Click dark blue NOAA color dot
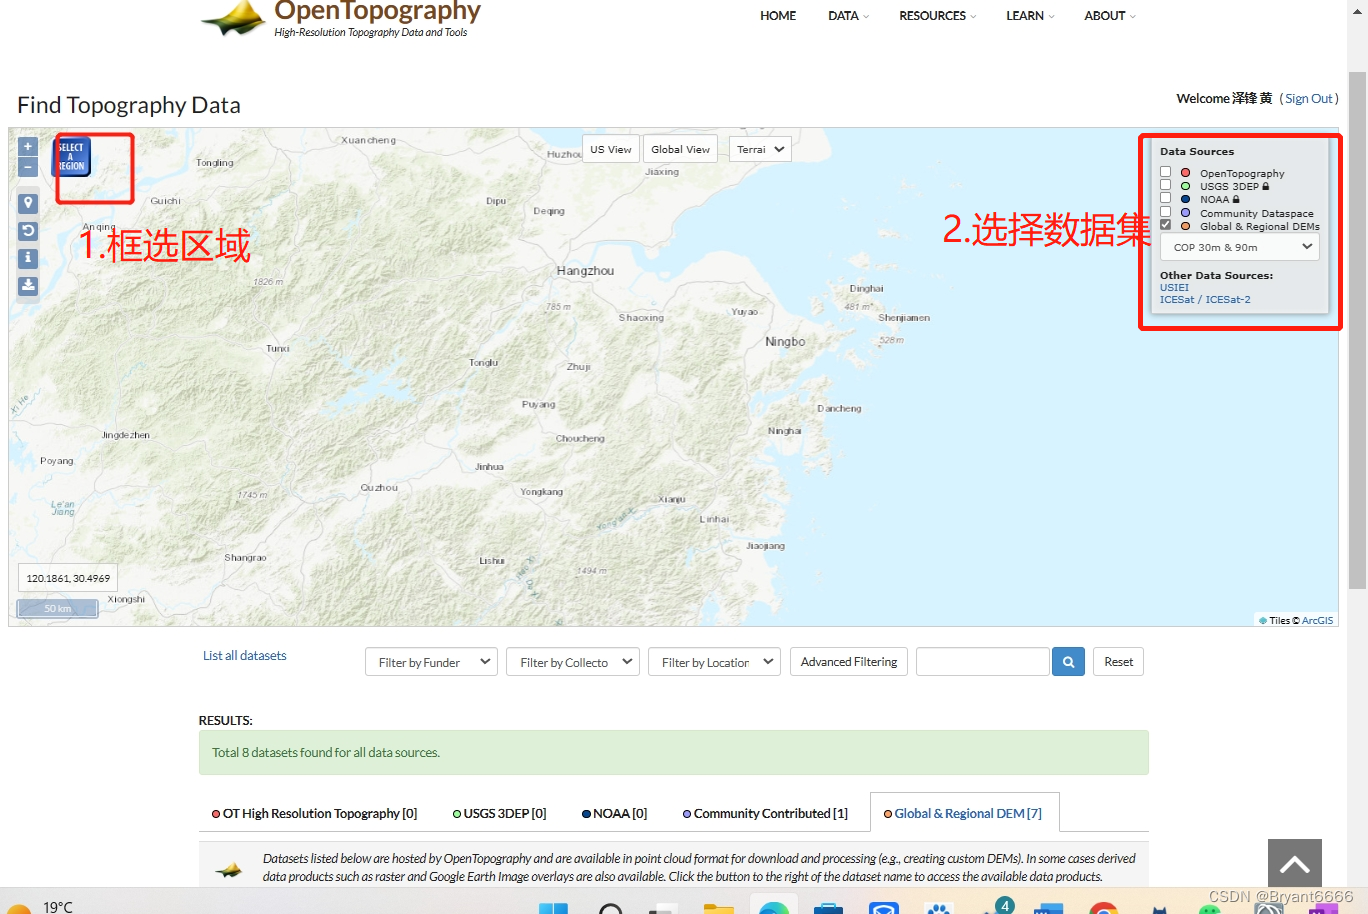This screenshot has height=914, width=1368. pyautogui.click(x=1185, y=199)
